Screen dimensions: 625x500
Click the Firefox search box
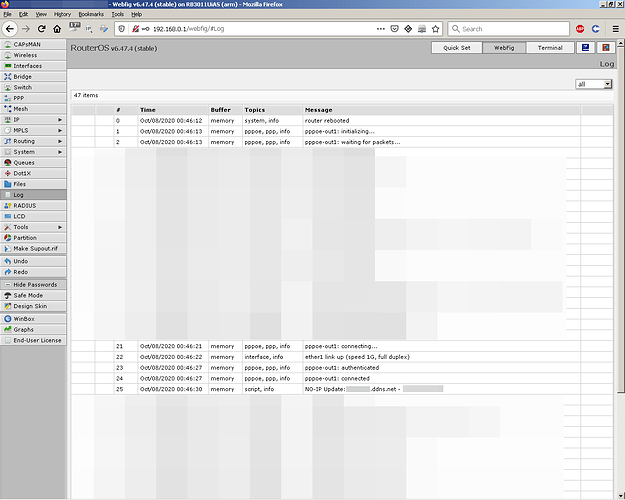coord(509,29)
